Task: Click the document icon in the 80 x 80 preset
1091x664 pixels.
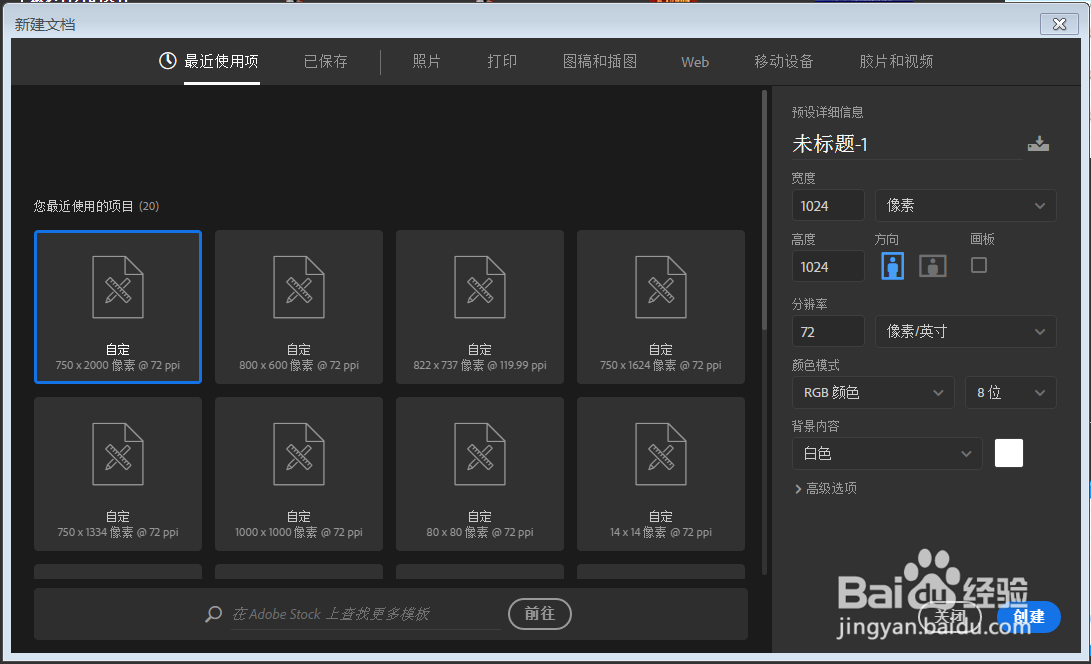Action: tap(479, 454)
